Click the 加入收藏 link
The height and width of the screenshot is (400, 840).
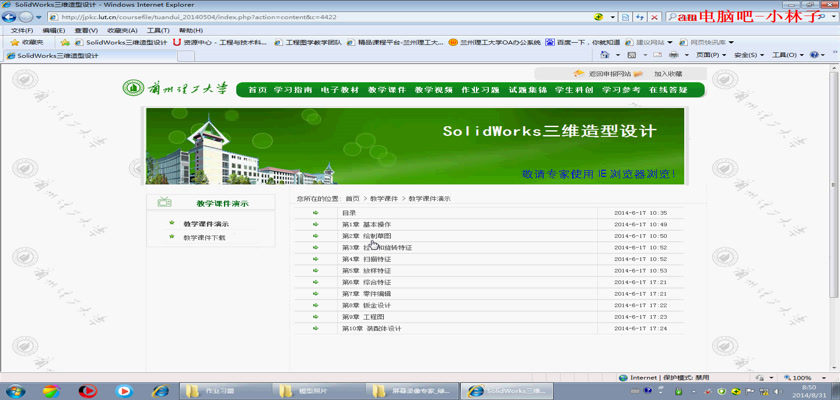point(668,74)
